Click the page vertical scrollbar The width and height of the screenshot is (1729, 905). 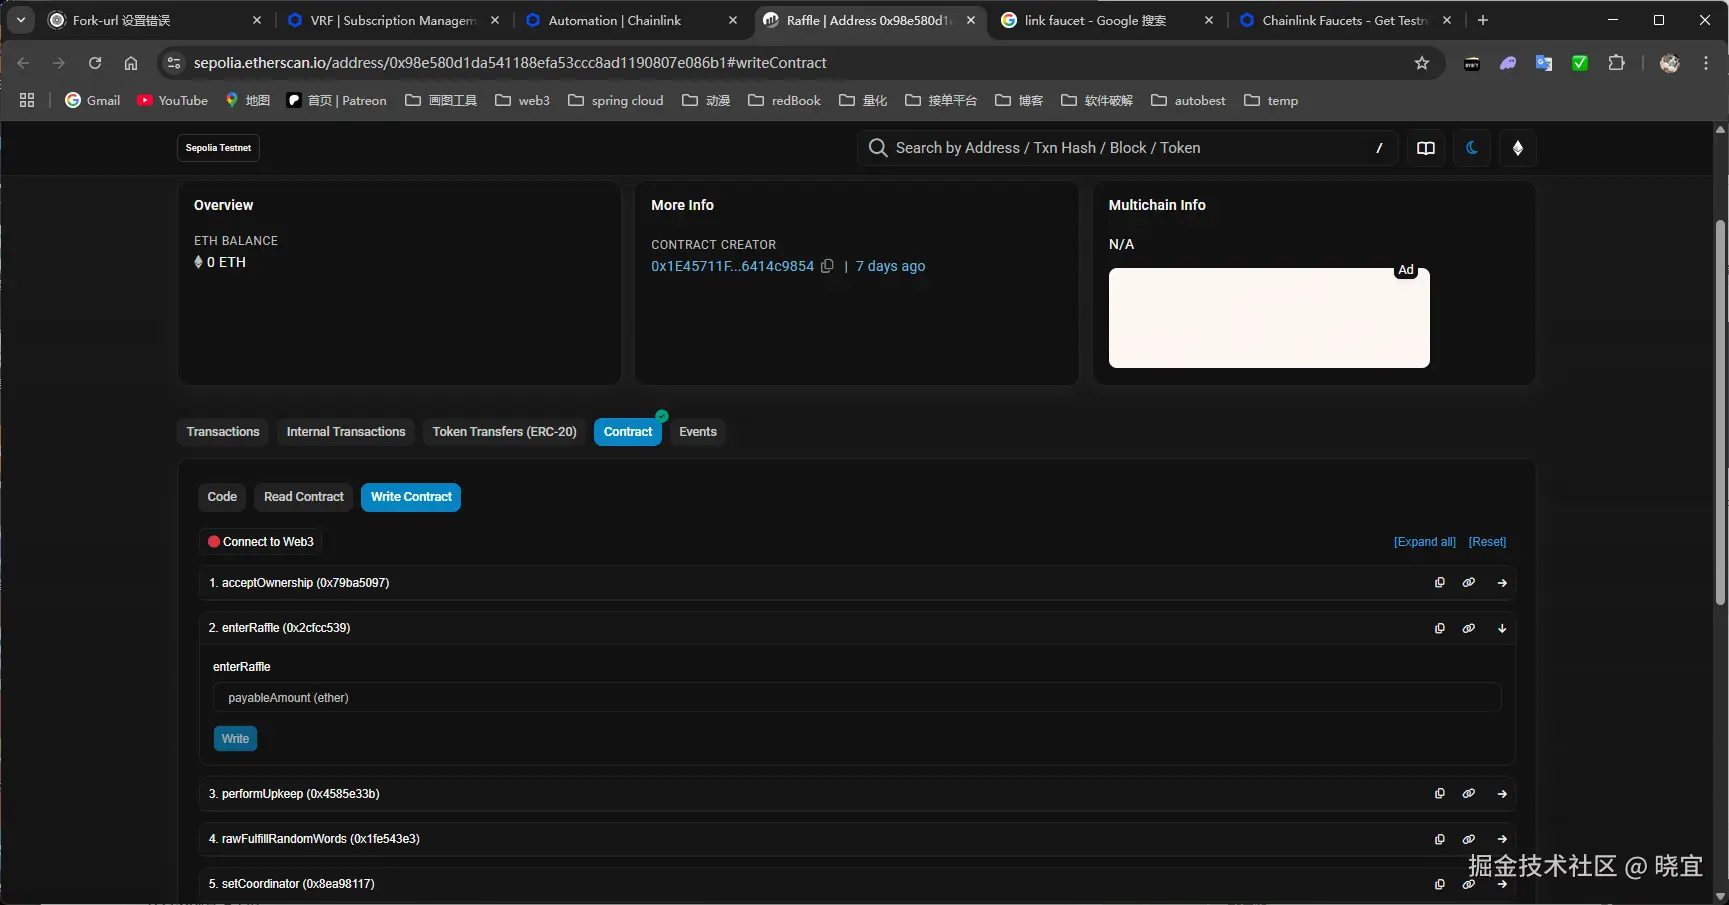[x=1720, y=412]
